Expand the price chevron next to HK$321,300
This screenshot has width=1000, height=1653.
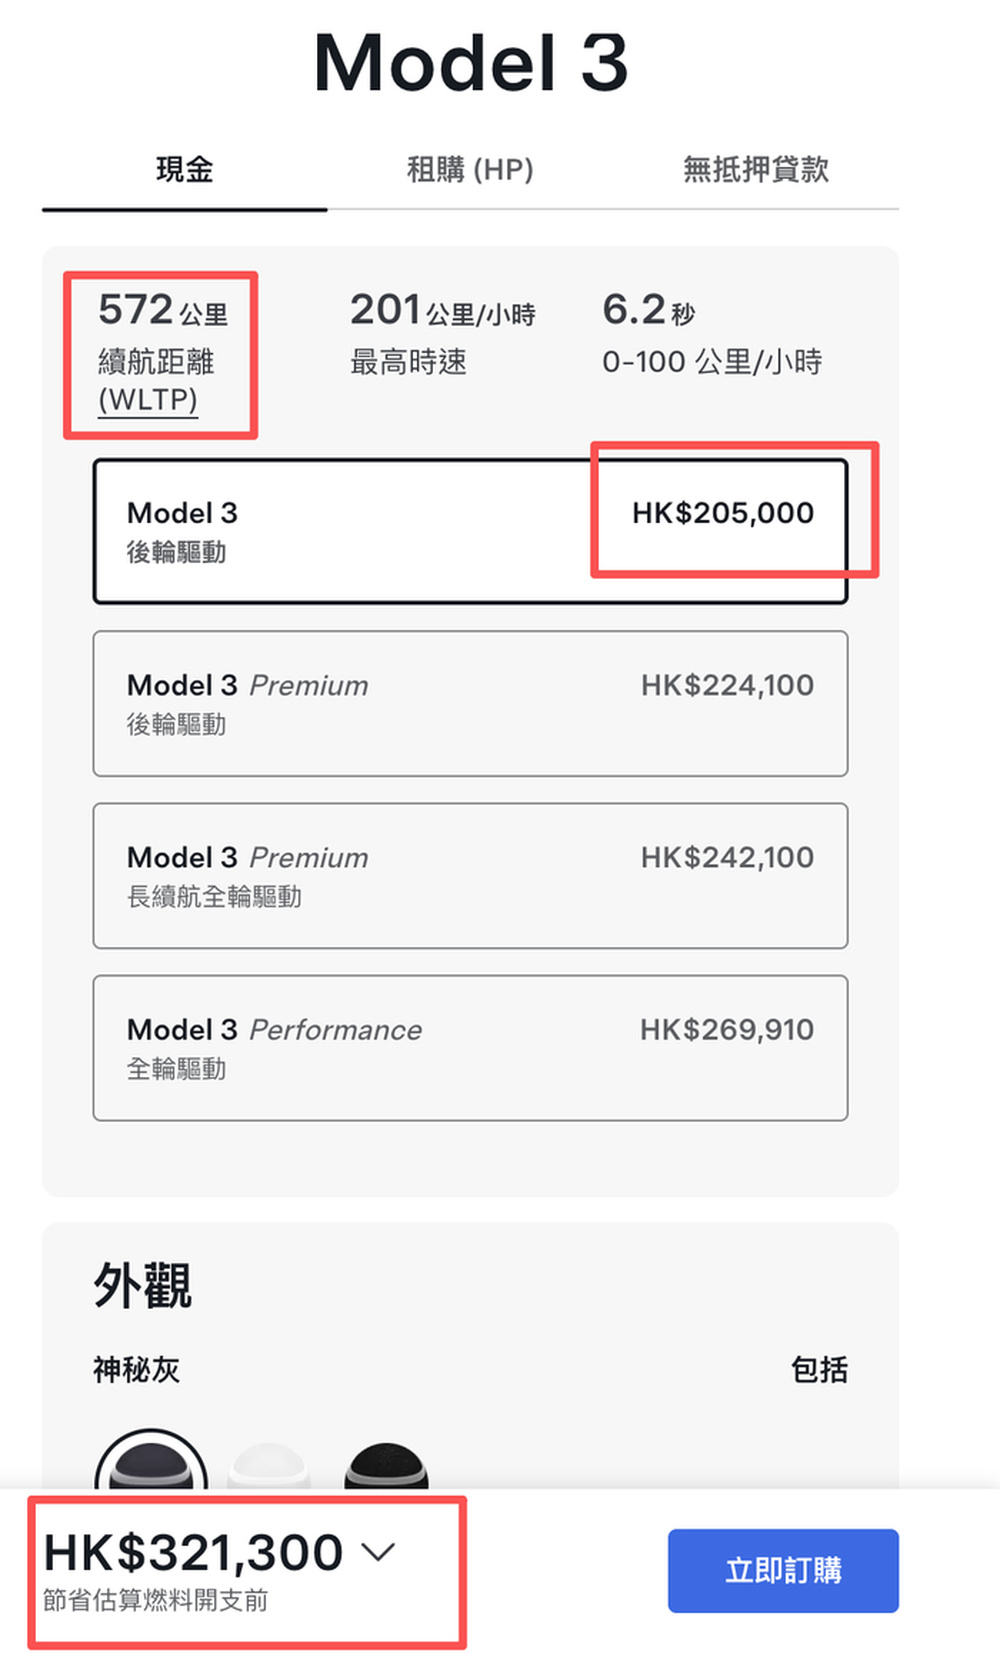tap(379, 1552)
